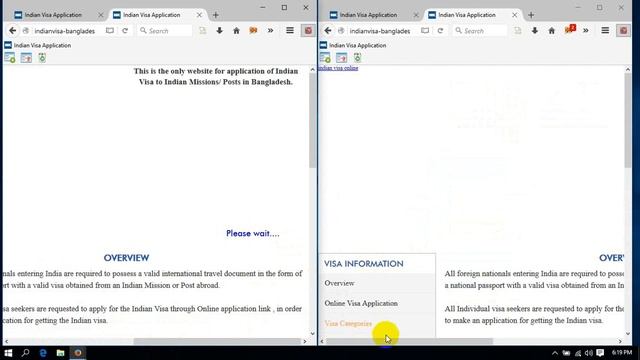Click the green recycle toolbar icon, left window

tap(42, 58)
